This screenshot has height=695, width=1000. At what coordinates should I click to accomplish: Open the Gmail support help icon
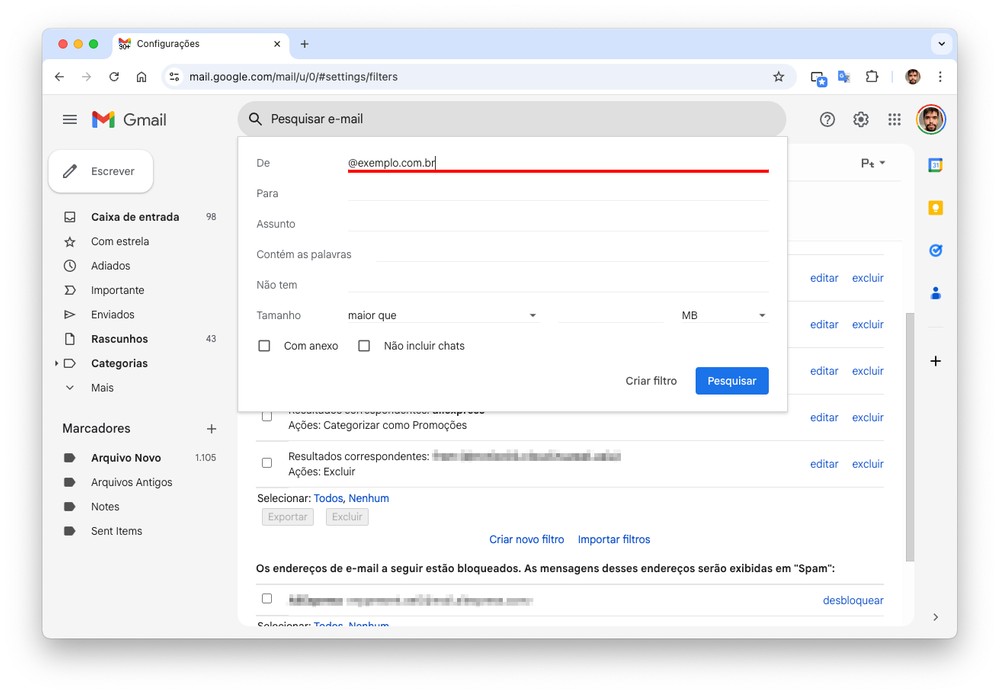click(x=827, y=119)
